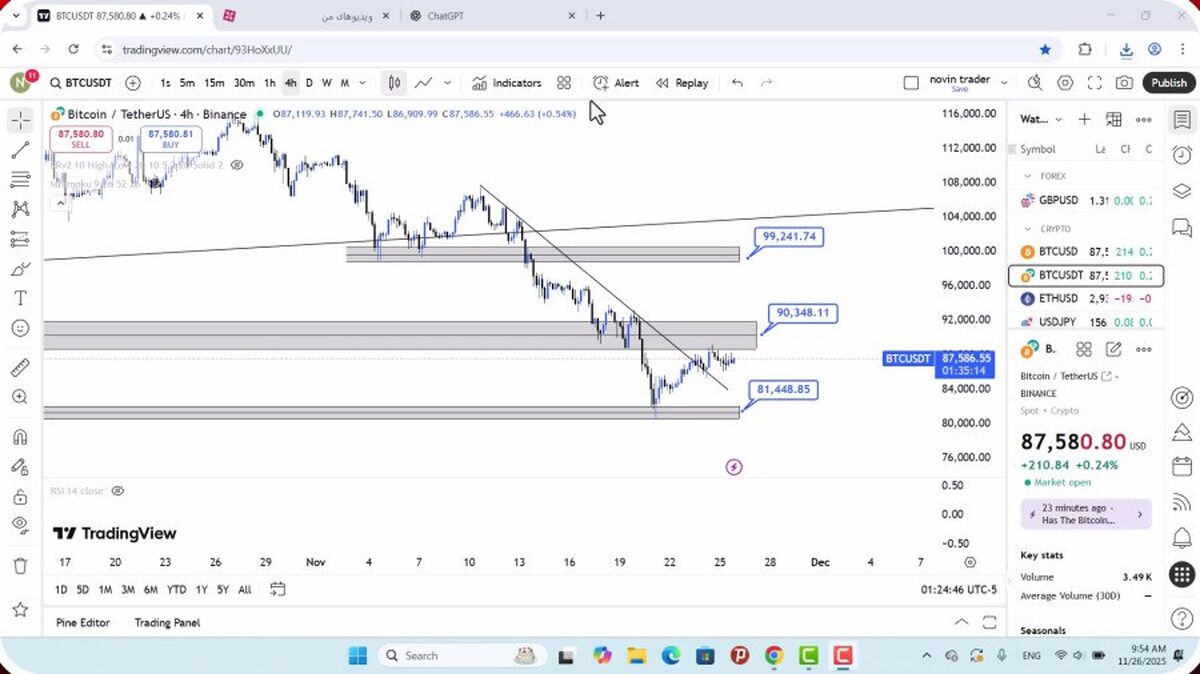Viewport: 1200px width, 674px height.
Task: Select ETHUSD in the watchlist
Action: pos(1086,298)
